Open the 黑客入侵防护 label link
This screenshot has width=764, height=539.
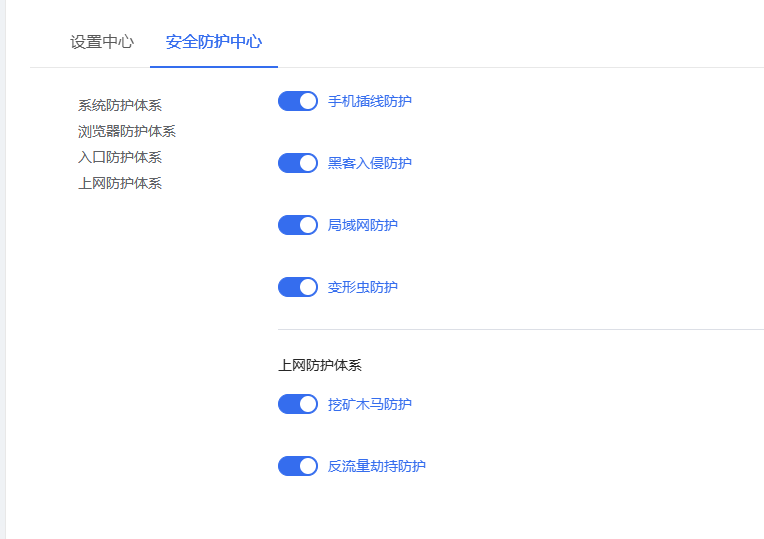370,163
